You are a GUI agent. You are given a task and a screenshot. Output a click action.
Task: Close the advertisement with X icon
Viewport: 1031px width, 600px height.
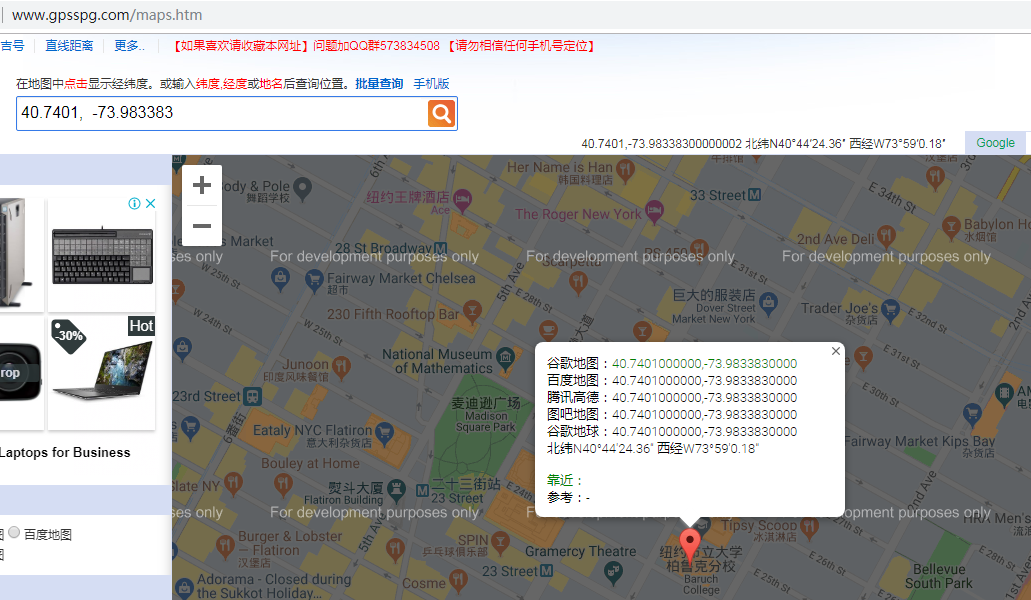151,203
